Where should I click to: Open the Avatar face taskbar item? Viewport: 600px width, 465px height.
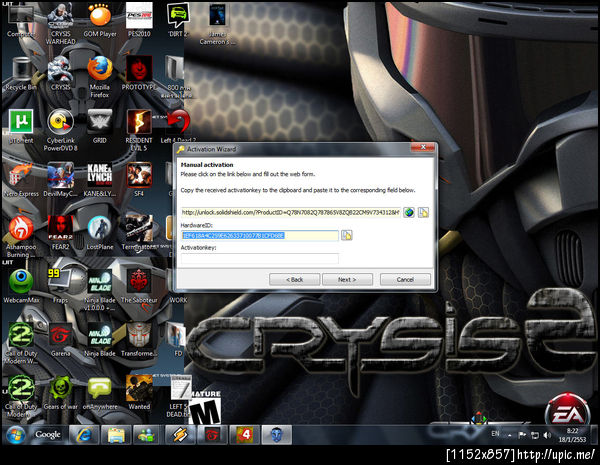click(x=277, y=435)
